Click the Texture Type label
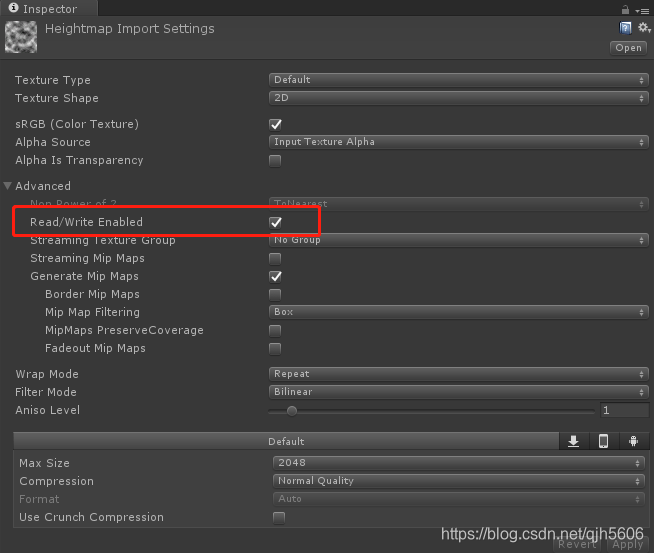654x553 pixels. point(53,80)
